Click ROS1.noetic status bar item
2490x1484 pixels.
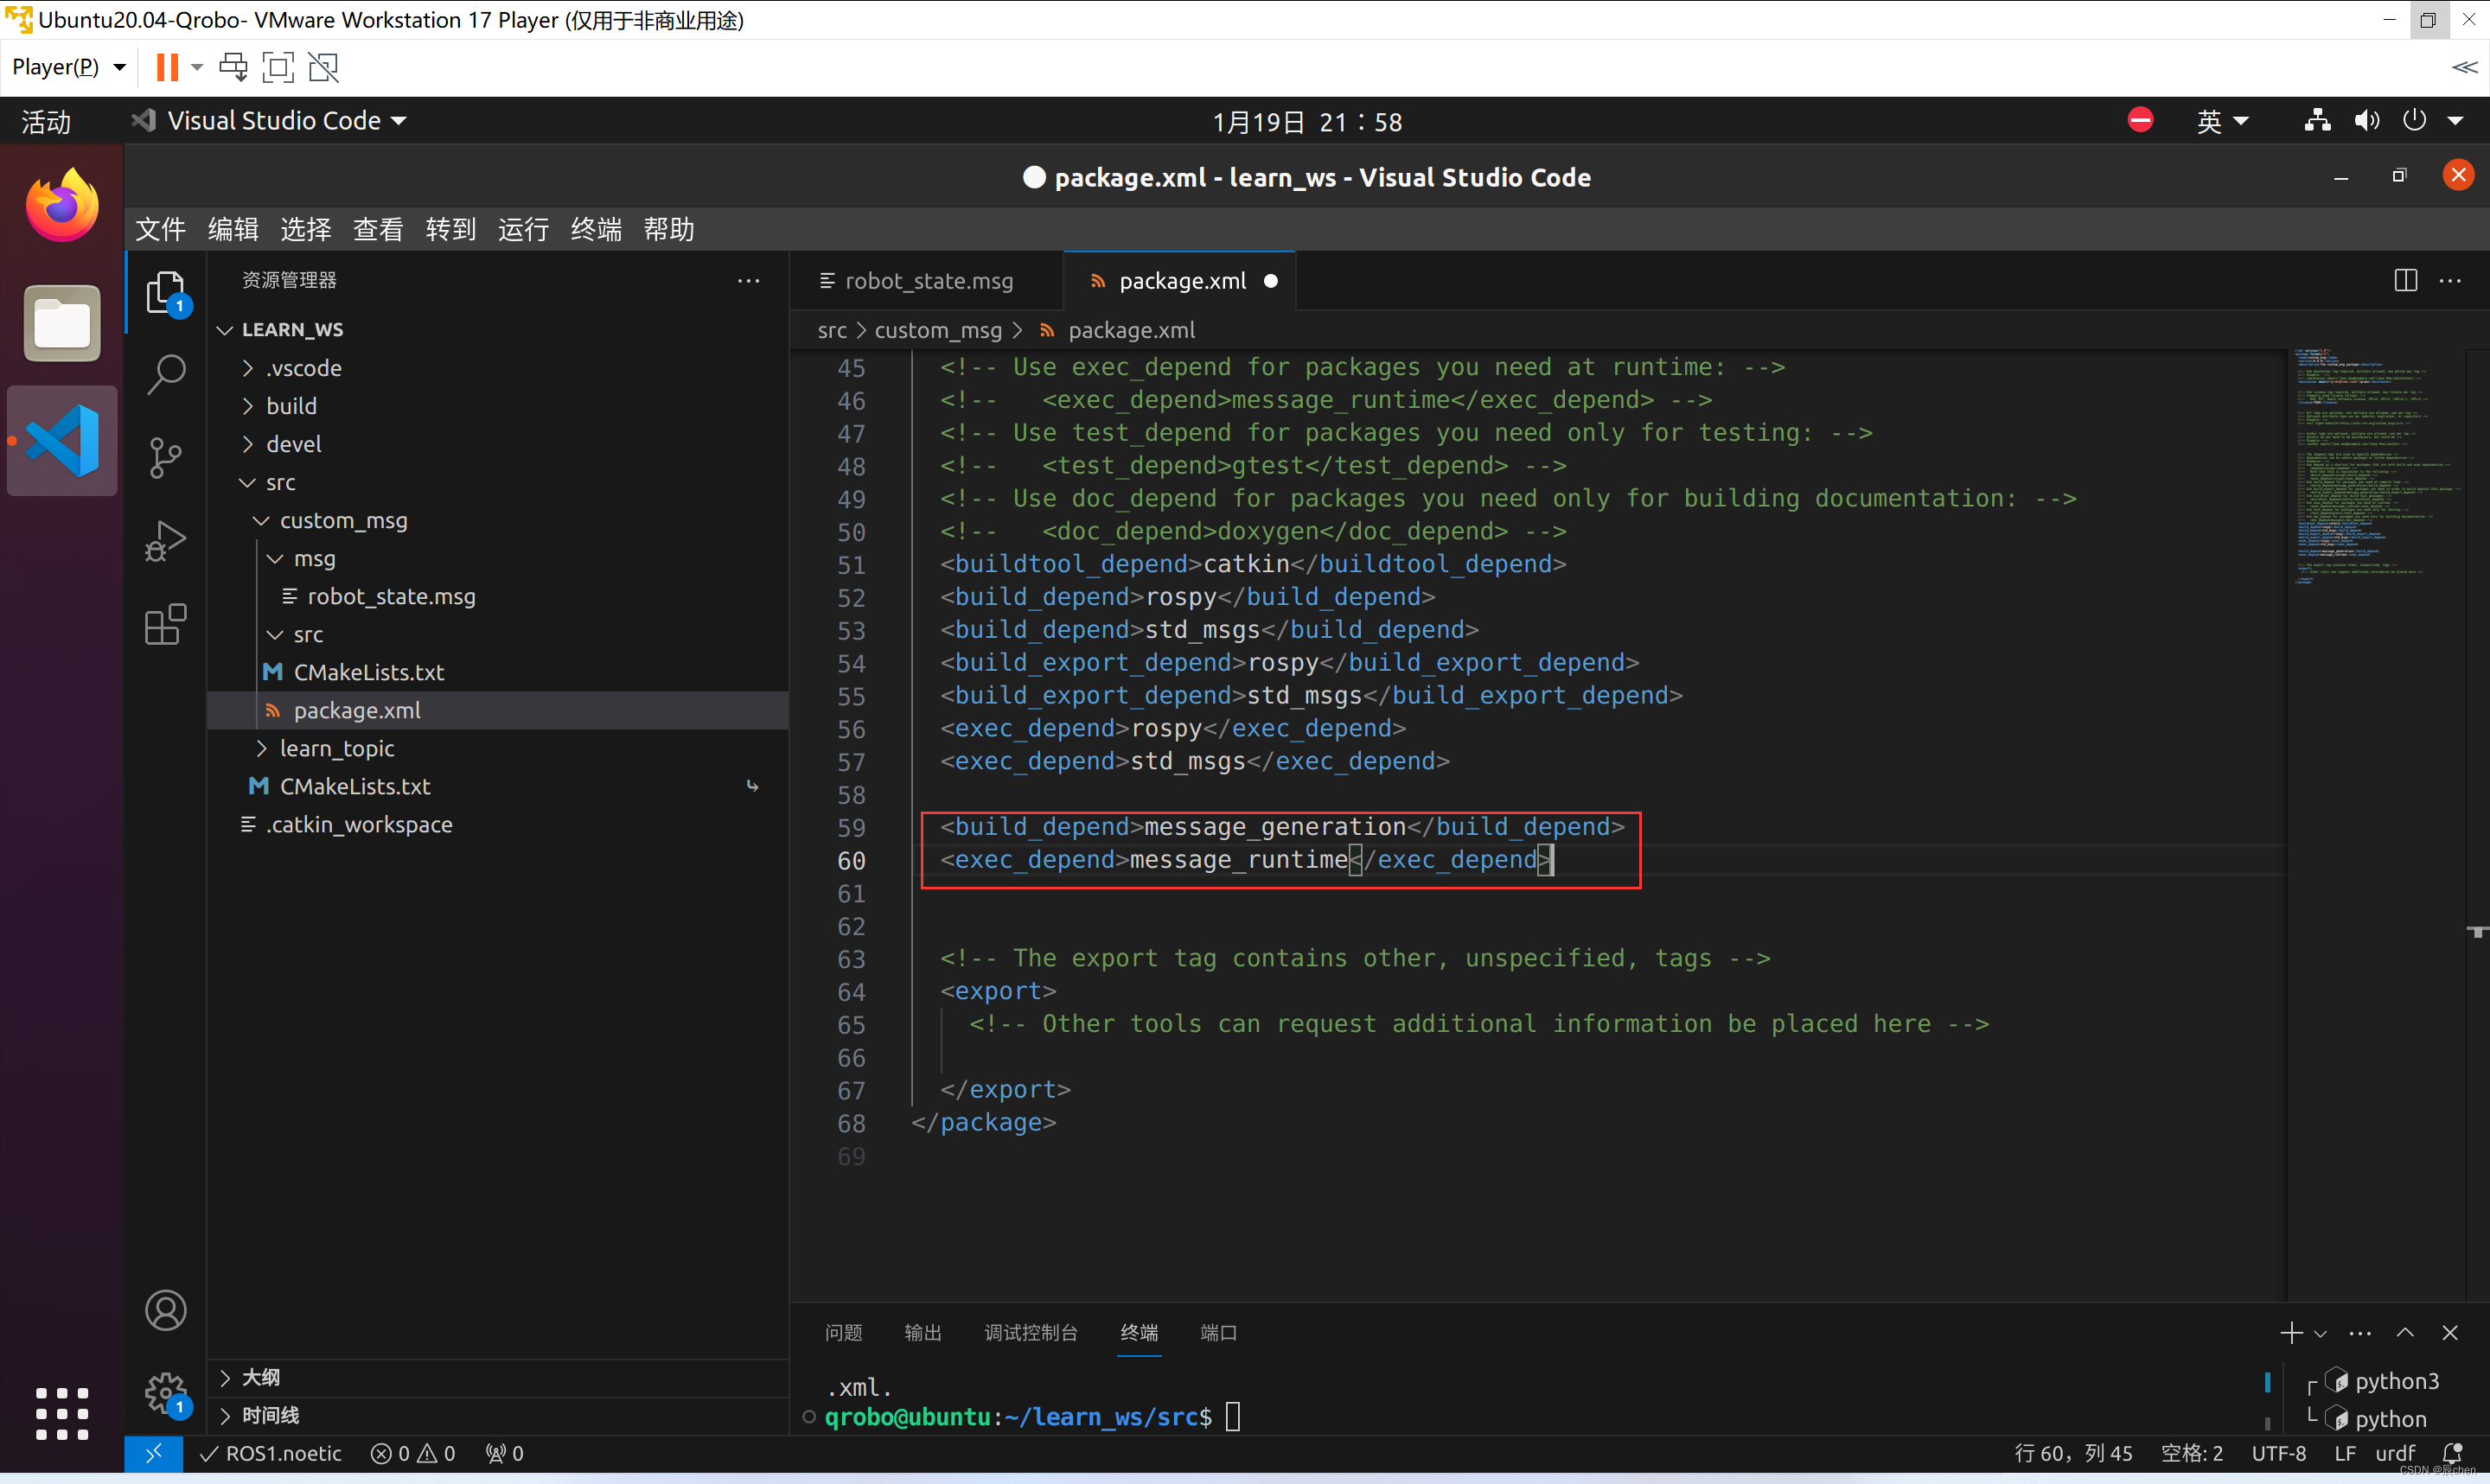pos(270,1453)
